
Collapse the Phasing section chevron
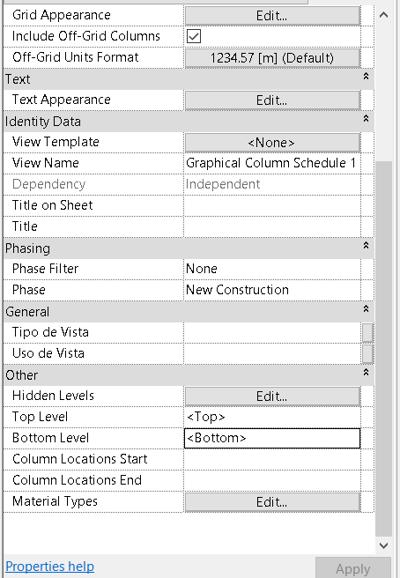point(366,246)
